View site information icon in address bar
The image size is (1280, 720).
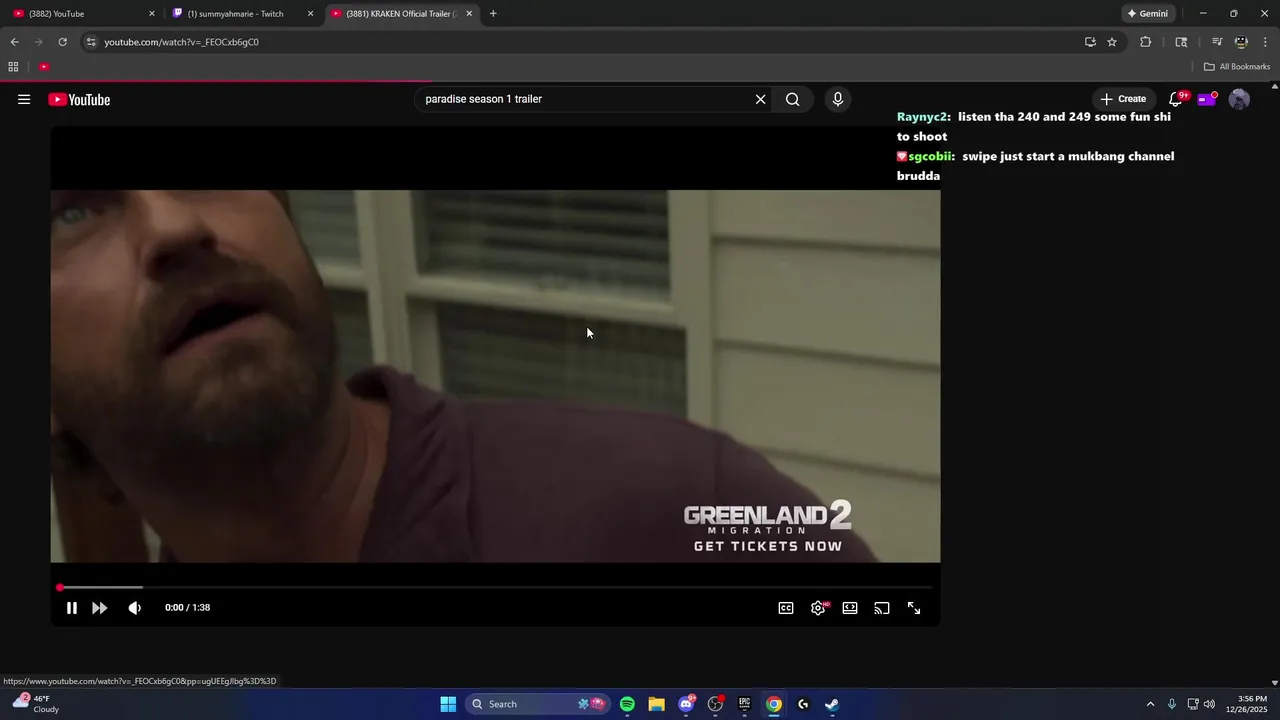click(x=91, y=42)
